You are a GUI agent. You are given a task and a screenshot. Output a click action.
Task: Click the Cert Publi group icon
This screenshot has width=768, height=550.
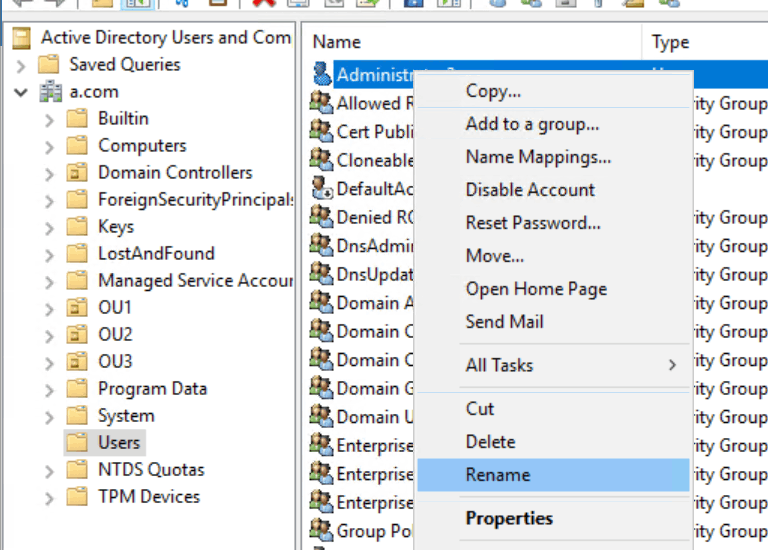(321, 131)
